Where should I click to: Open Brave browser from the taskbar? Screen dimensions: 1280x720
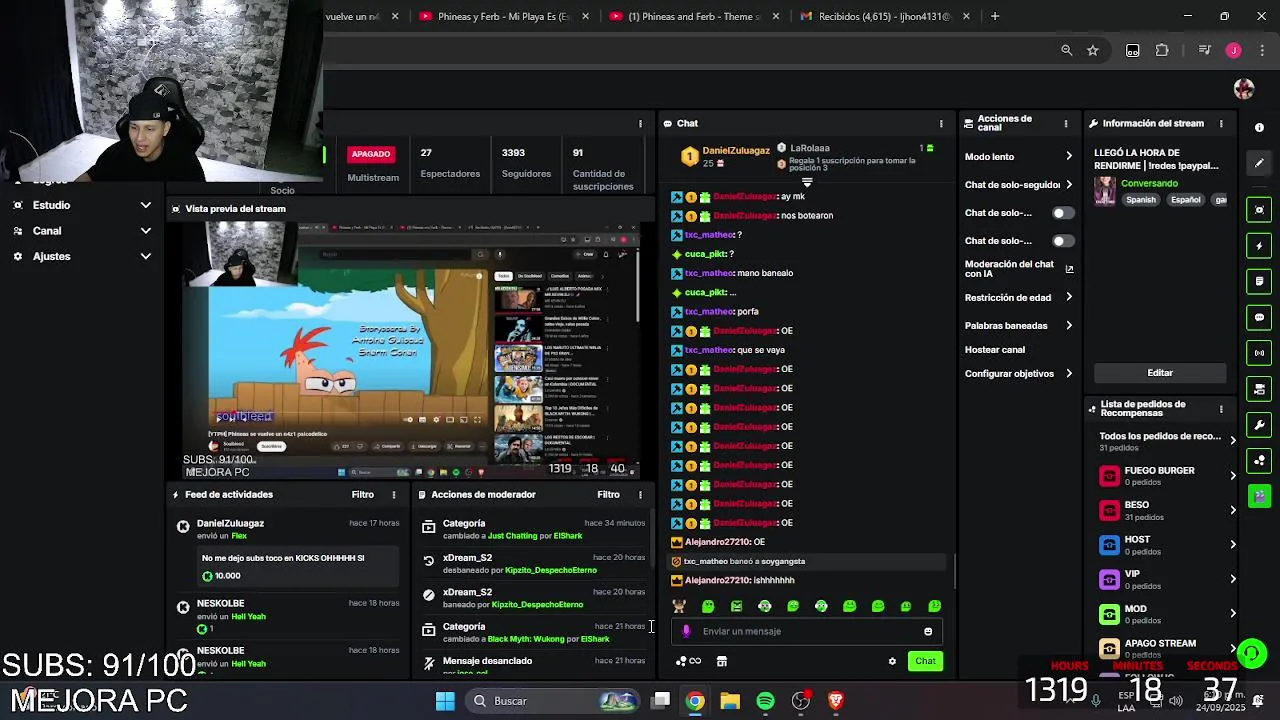click(x=836, y=701)
